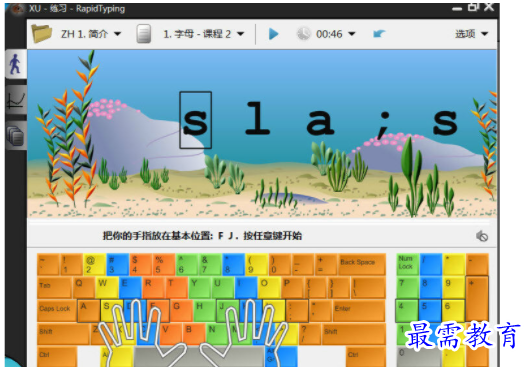
Task: Toggle the sound mute speaker icon
Action: tap(482, 236)
